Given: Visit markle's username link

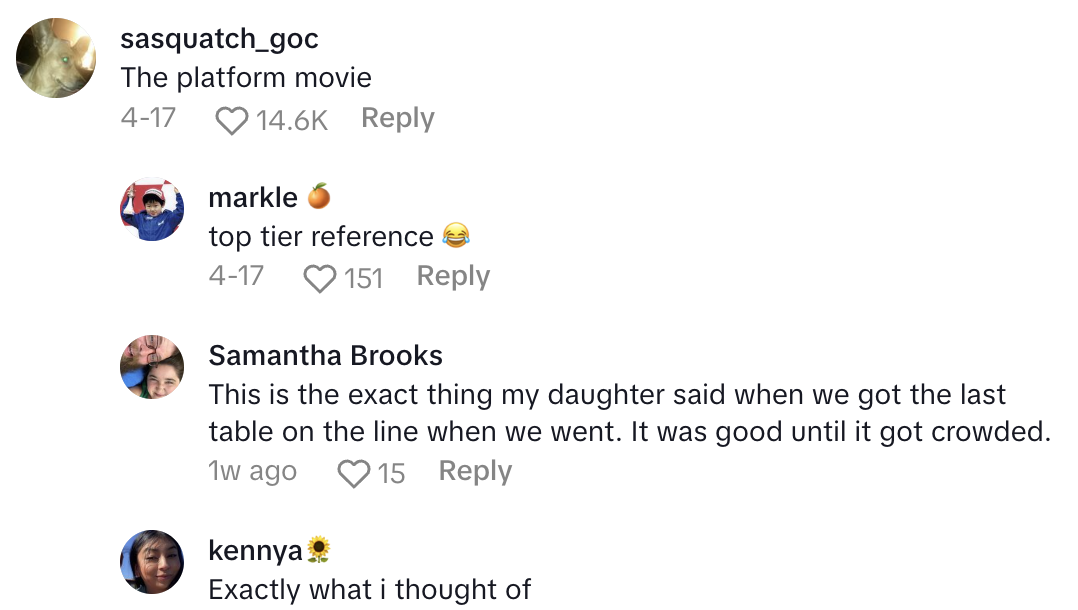Looking at the screenshot, I should pos(253,198).
